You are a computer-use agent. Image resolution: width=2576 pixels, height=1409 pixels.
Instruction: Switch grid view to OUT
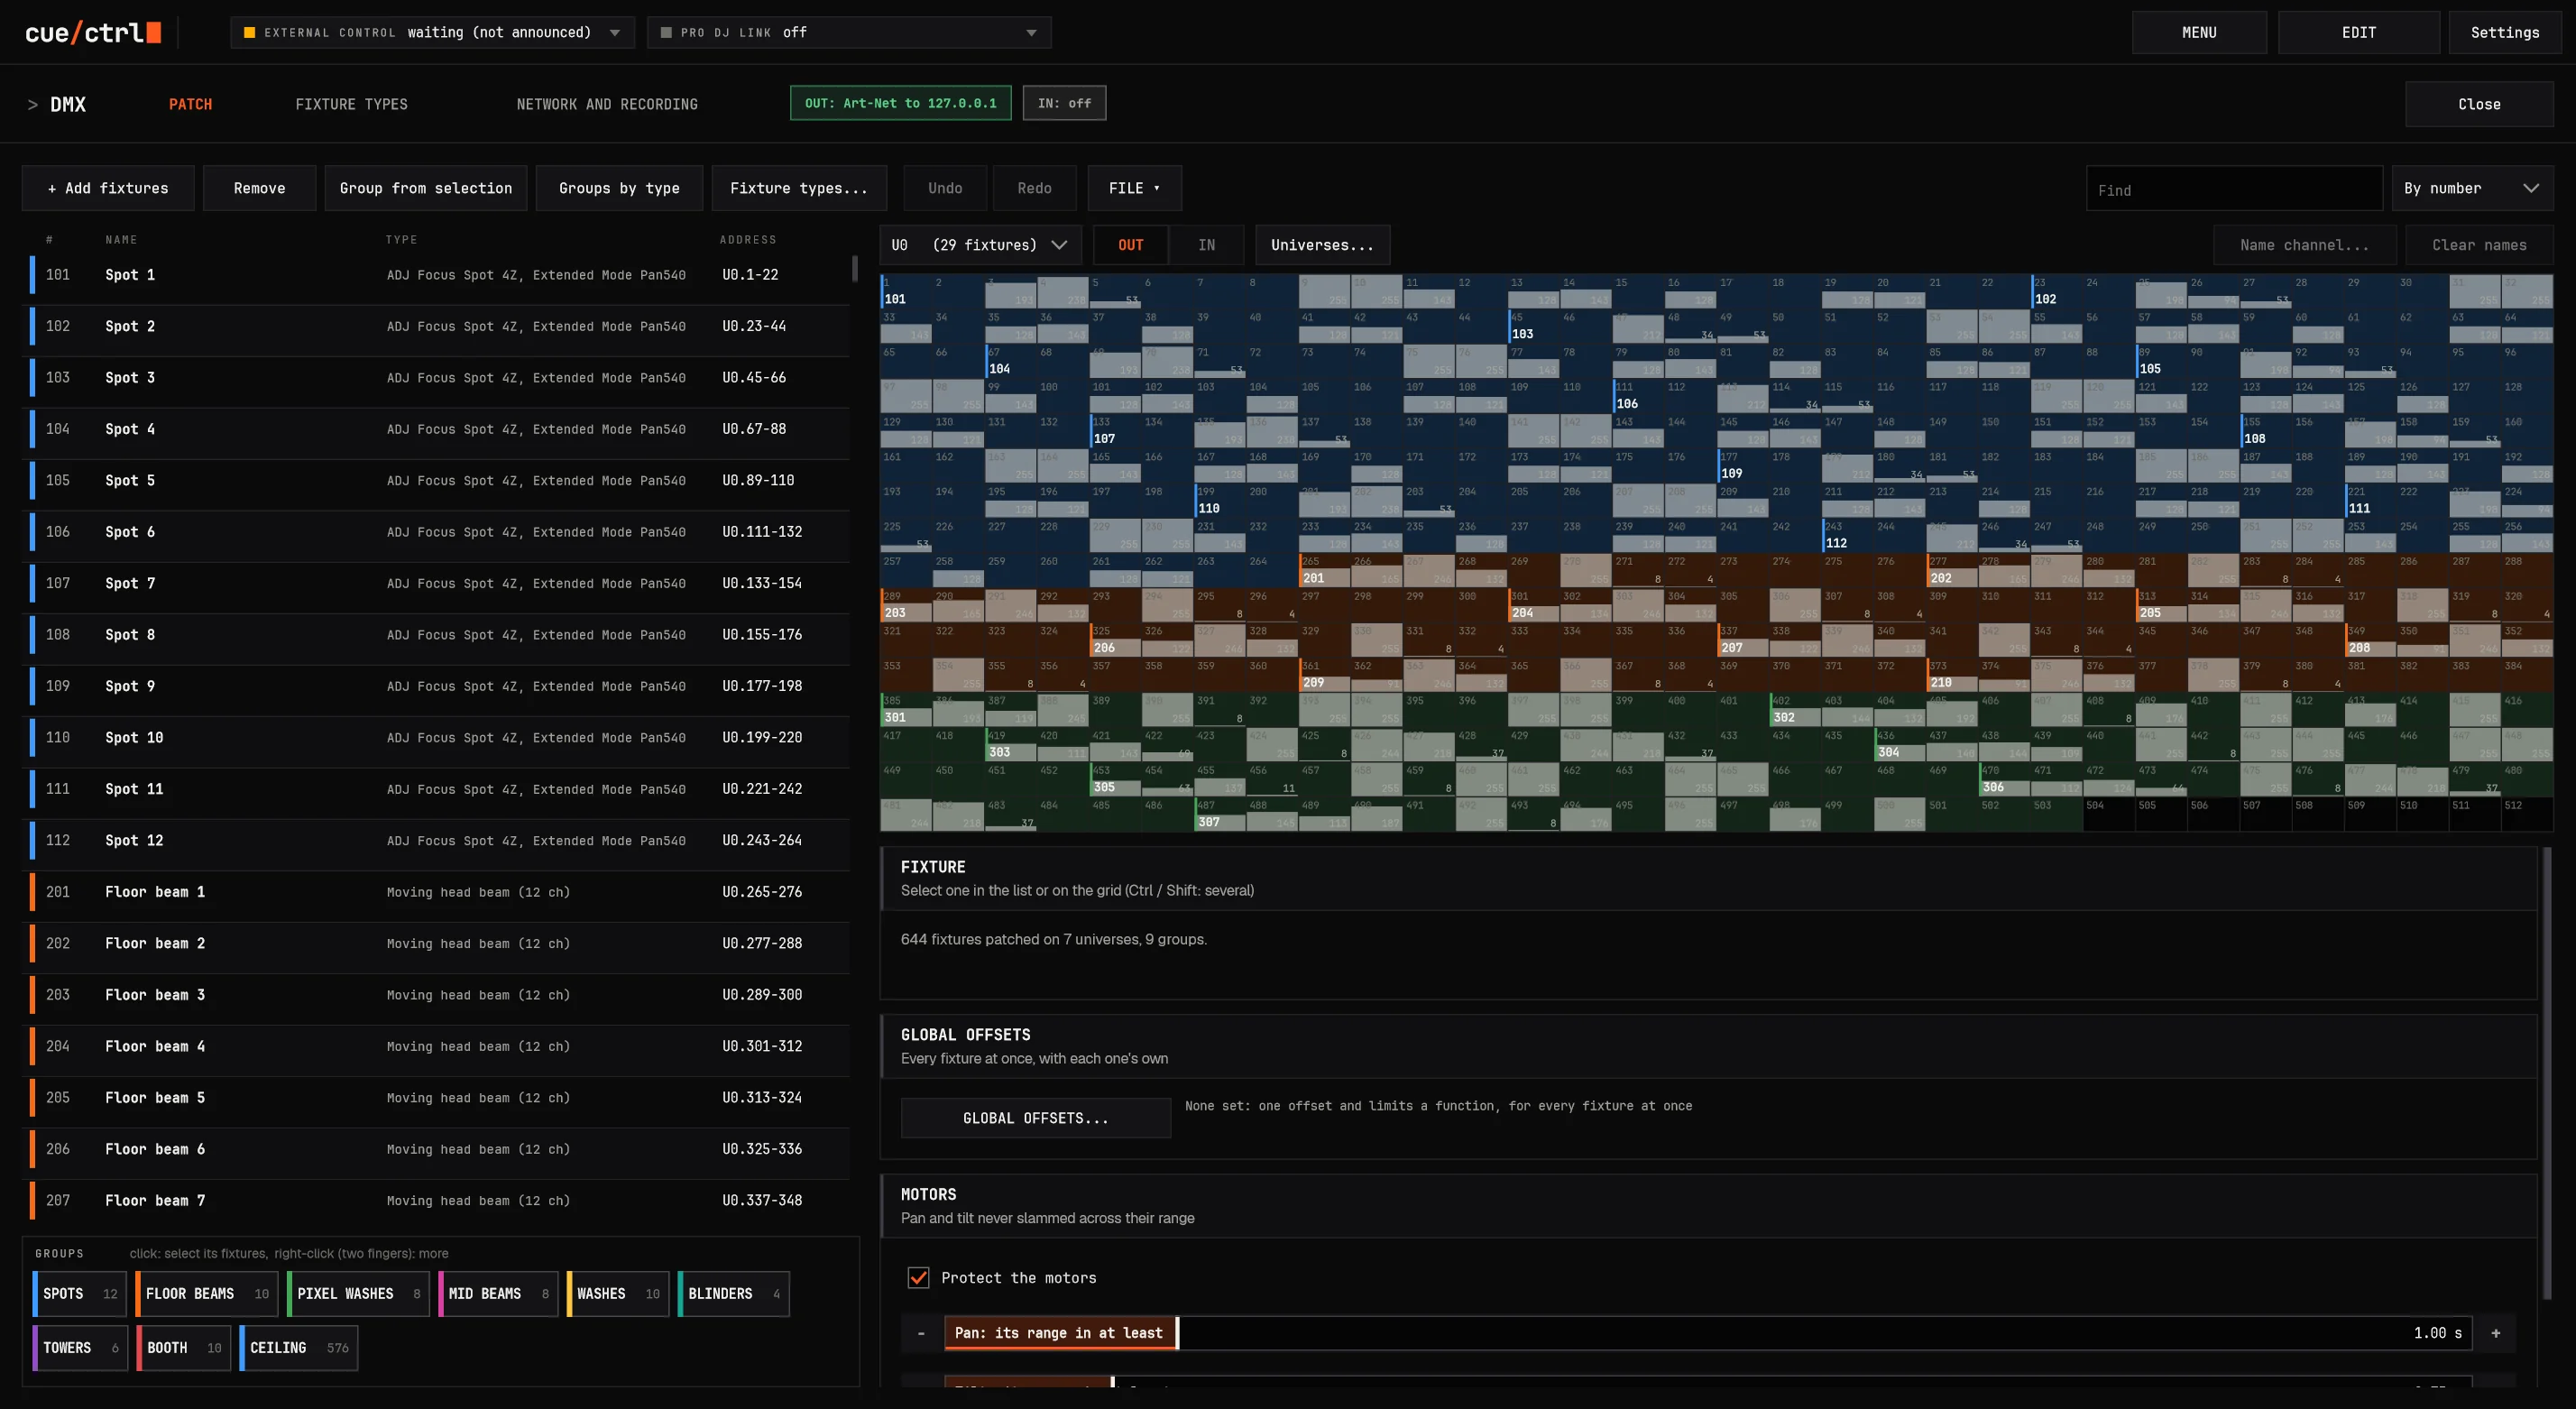[1130, 245]
